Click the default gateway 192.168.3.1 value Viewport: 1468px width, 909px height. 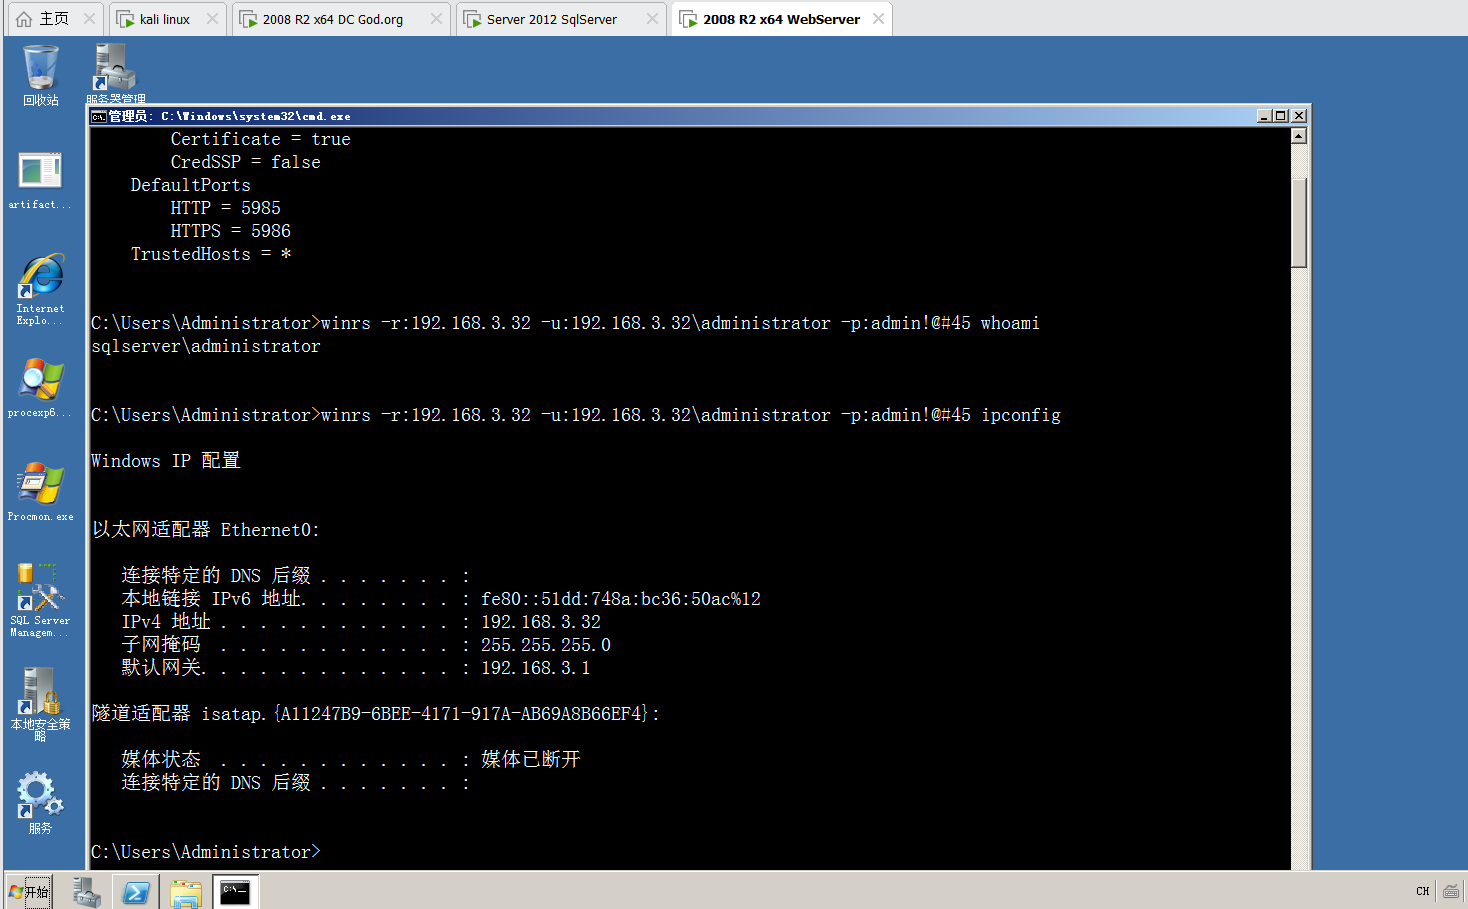tap(536, 669)
